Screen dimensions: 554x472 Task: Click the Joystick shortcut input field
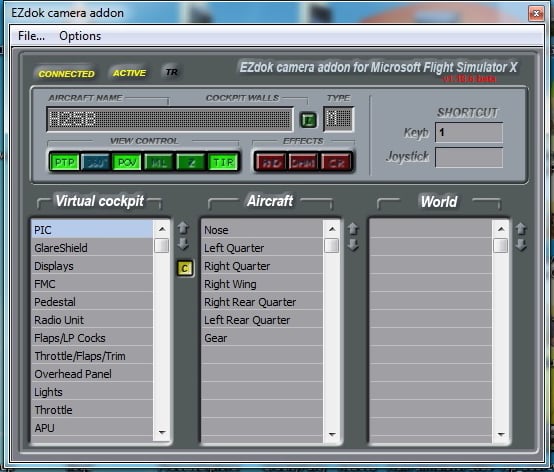pos(468,157)
